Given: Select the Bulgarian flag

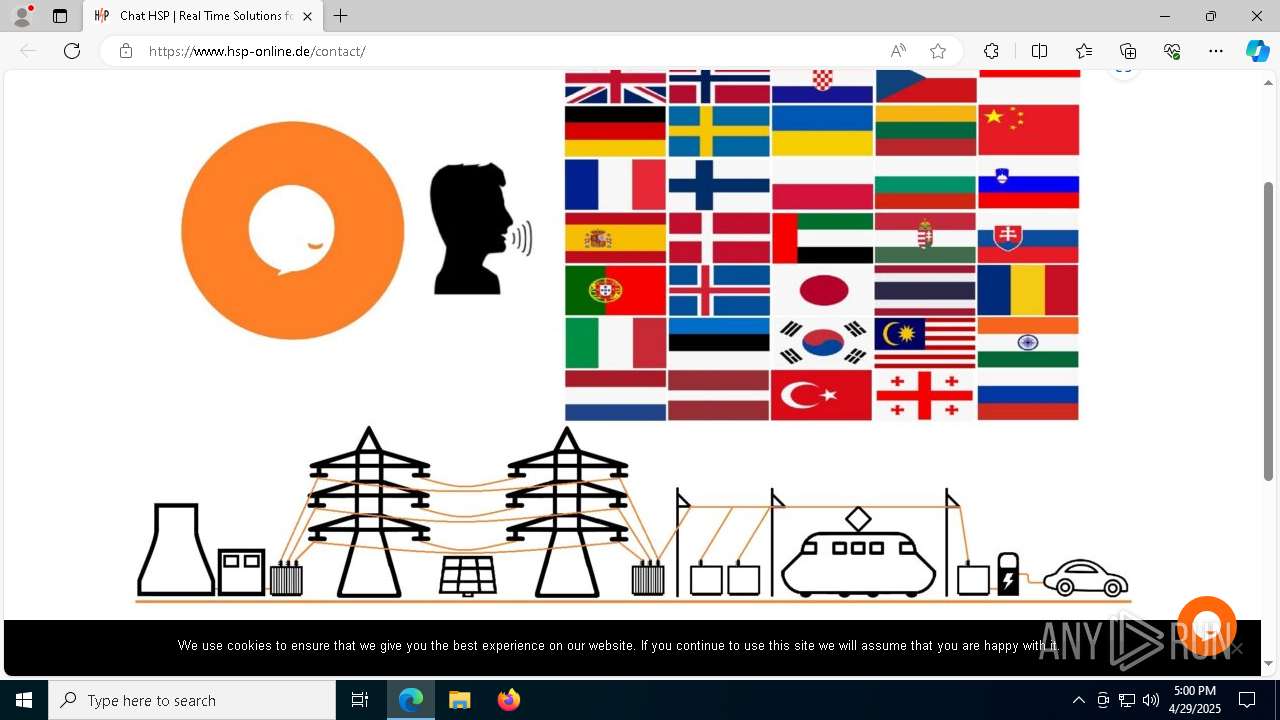Looking at the screenshot, I should tap(925, 184).
